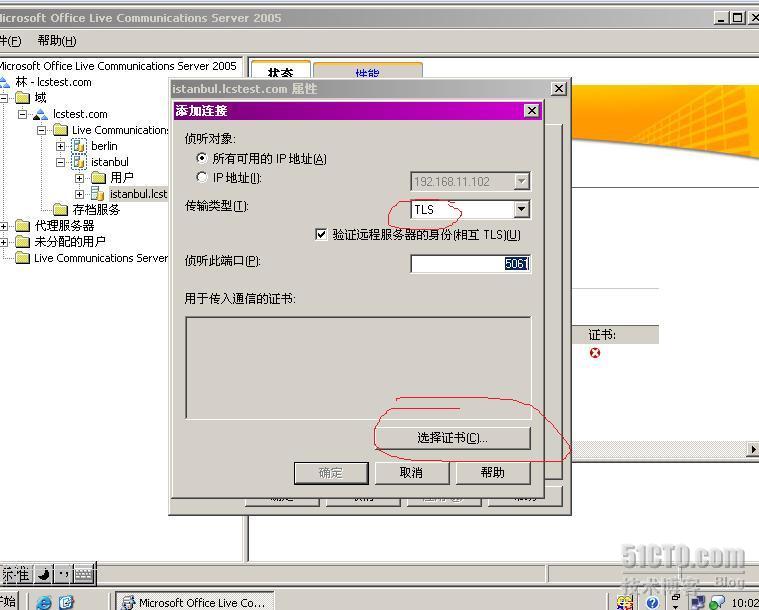
Task: Click the berlin pool icon
Action: [79, 146]
